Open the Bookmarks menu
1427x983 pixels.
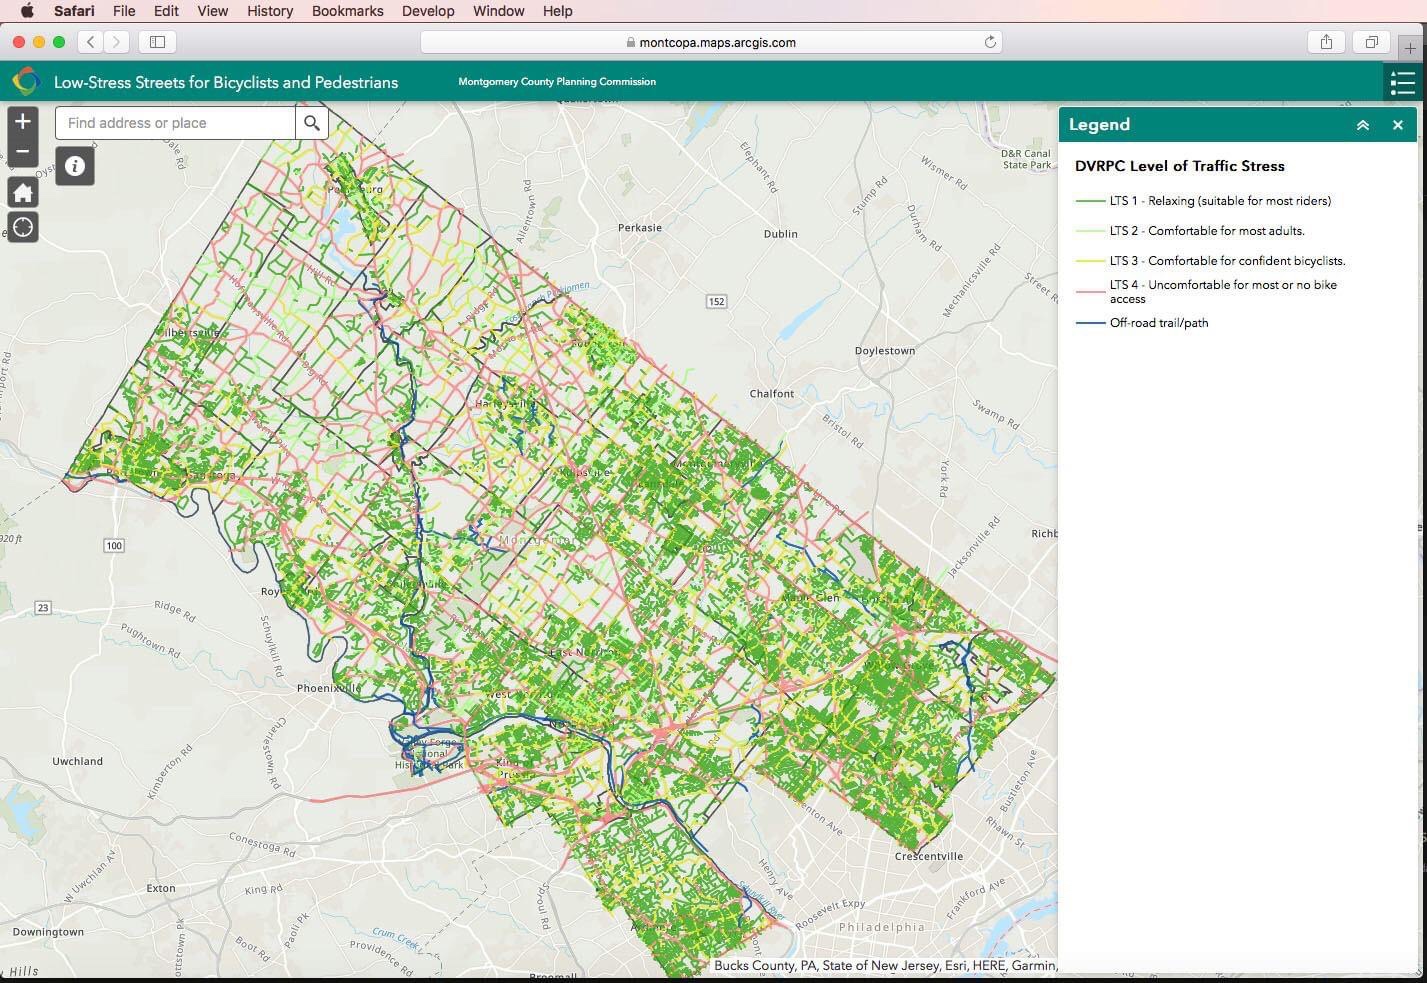click(347, 11)
